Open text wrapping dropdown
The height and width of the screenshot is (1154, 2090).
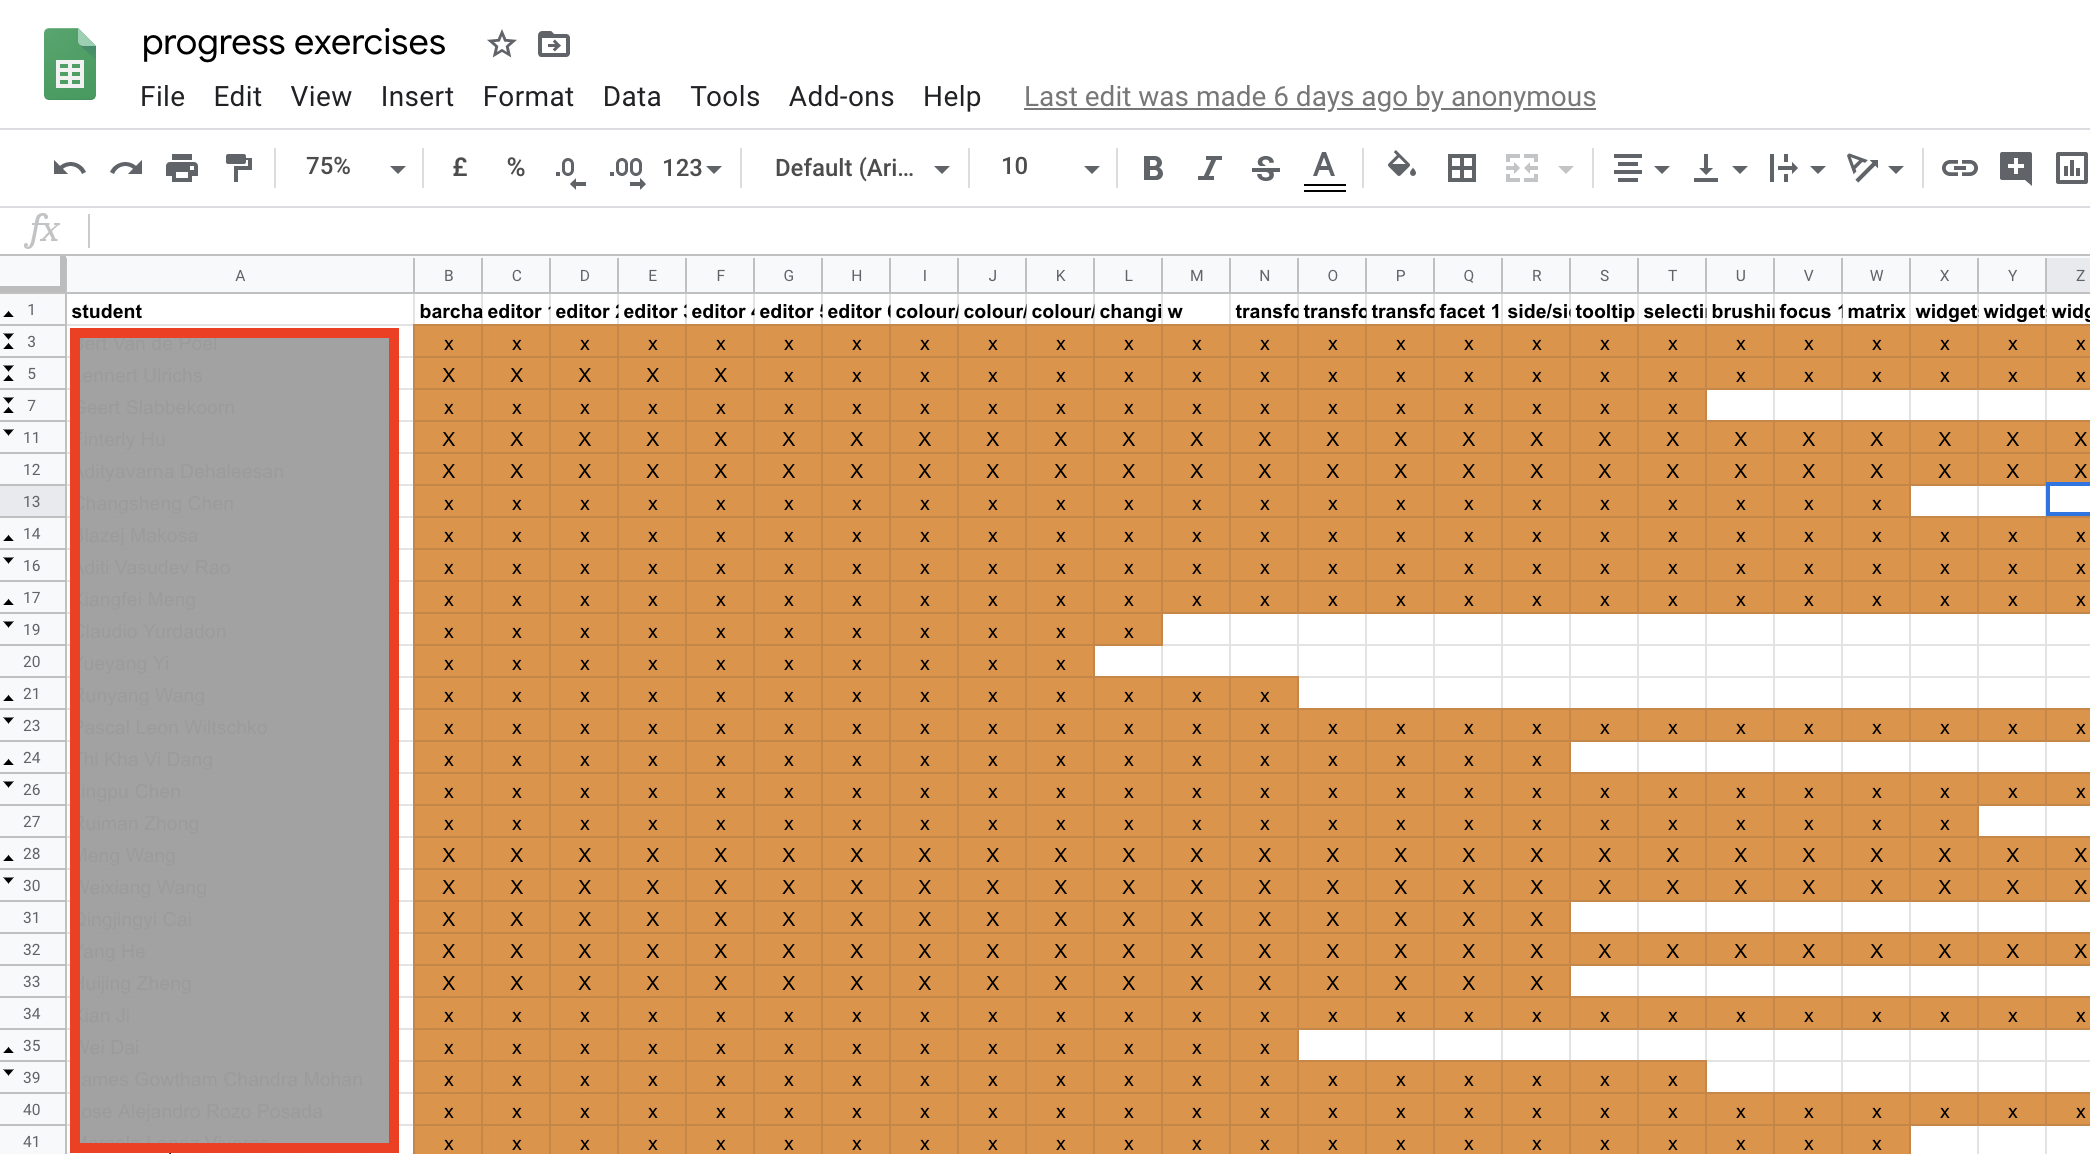(1797, 168)
